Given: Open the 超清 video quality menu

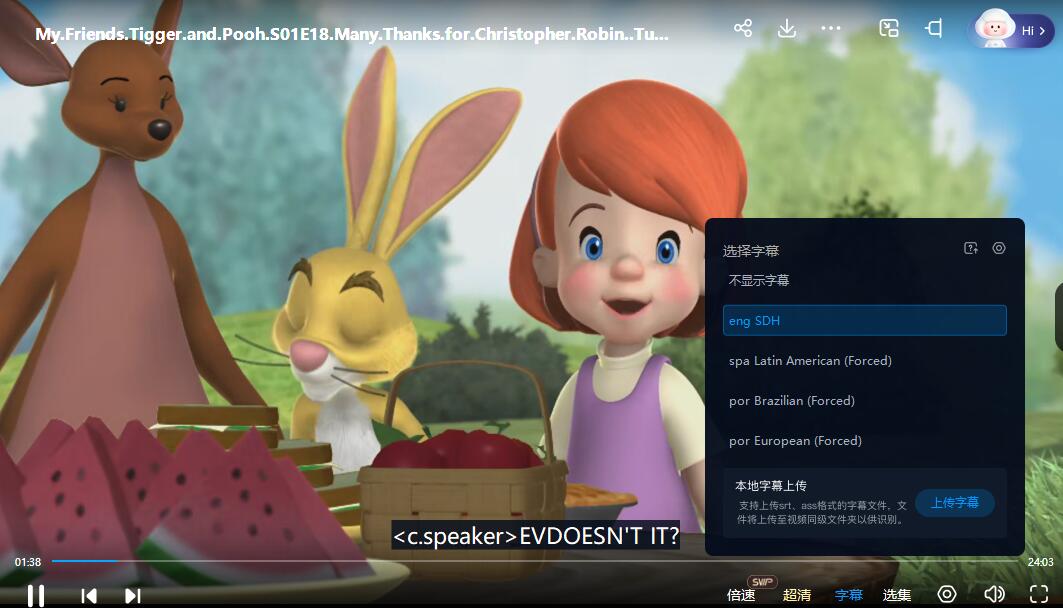Looking at the screenshot, I should click(797, 595).
